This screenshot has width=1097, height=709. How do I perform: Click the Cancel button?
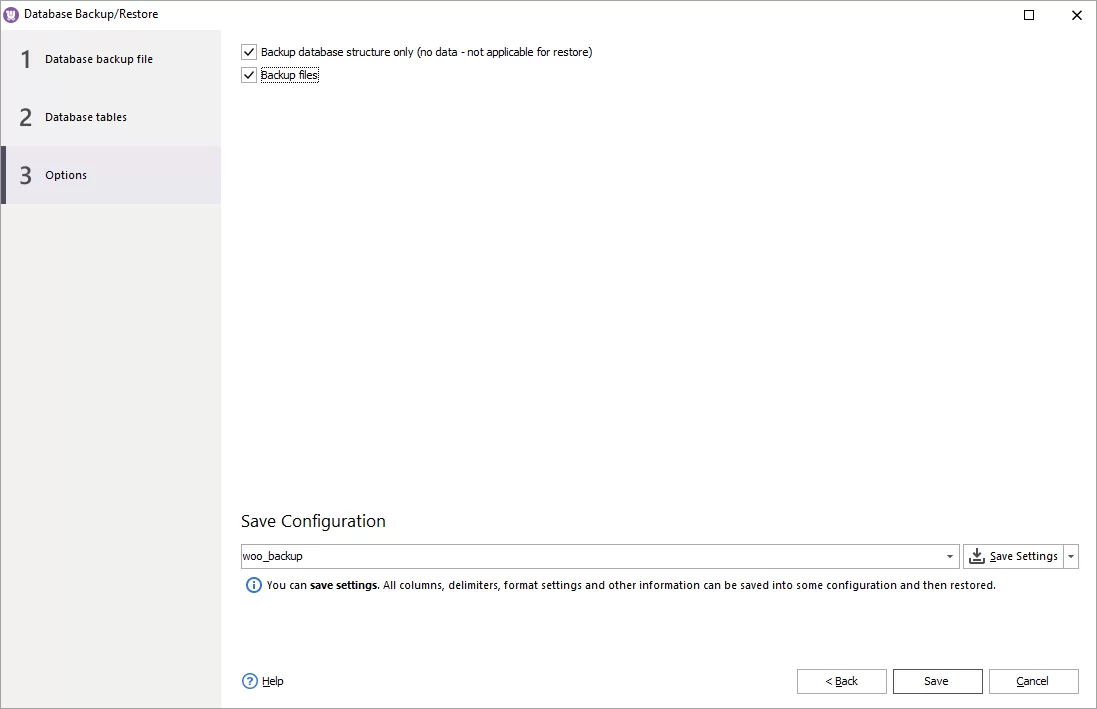(x=1033, y=681)
